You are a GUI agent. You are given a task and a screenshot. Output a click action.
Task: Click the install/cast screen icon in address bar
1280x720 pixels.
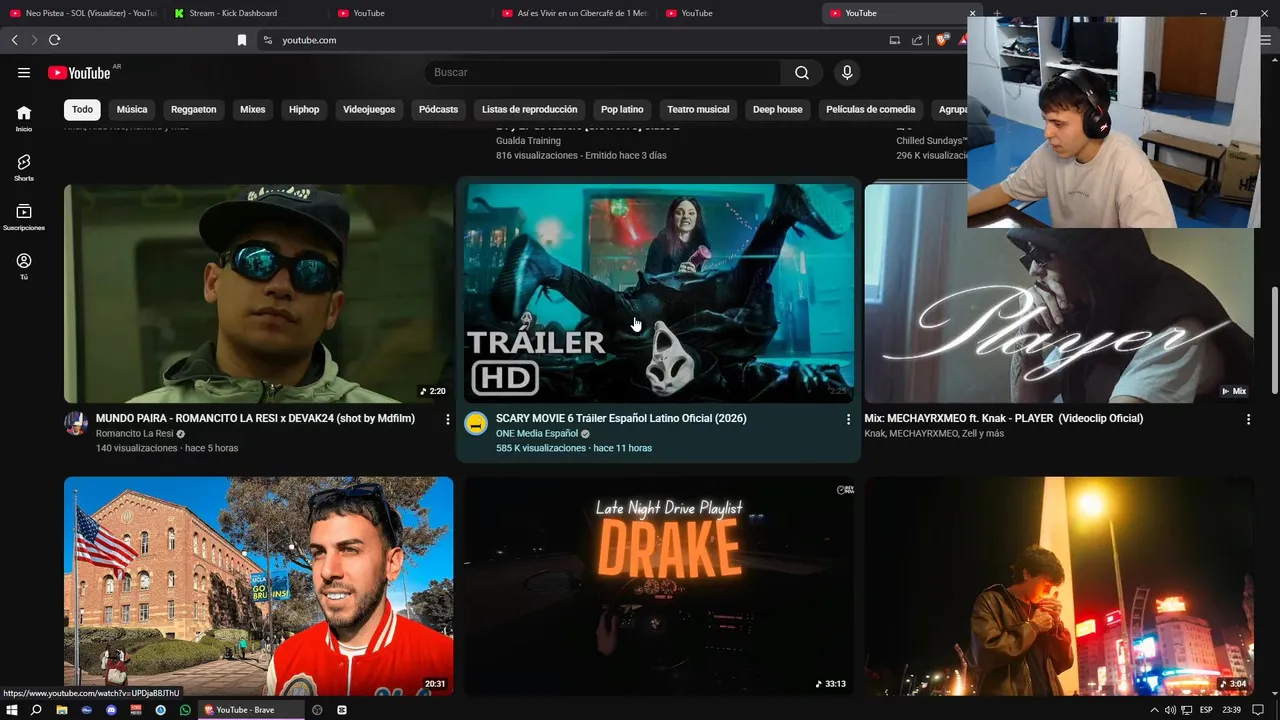coord(895,40)
